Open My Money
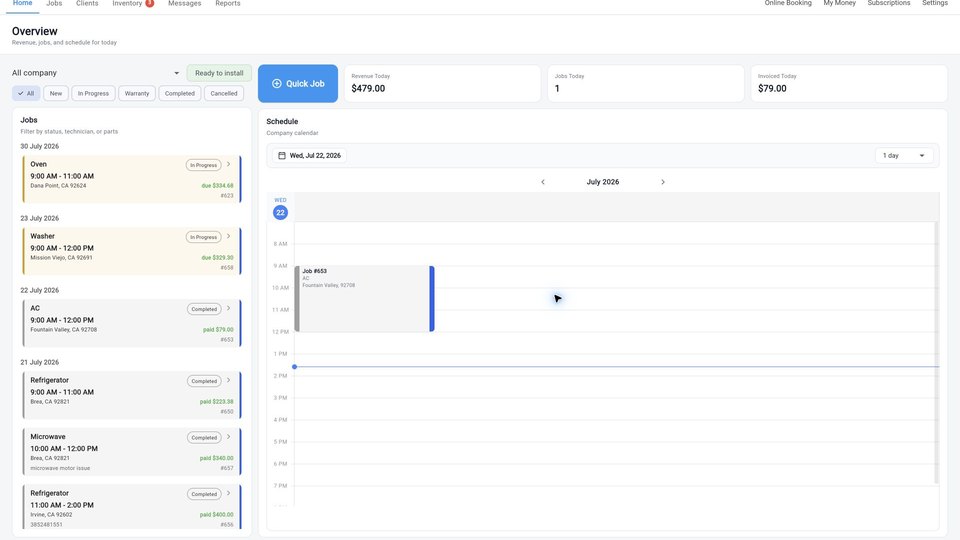Screen dimensions: 960x540 pyautogui.click(x=839, y=3)
